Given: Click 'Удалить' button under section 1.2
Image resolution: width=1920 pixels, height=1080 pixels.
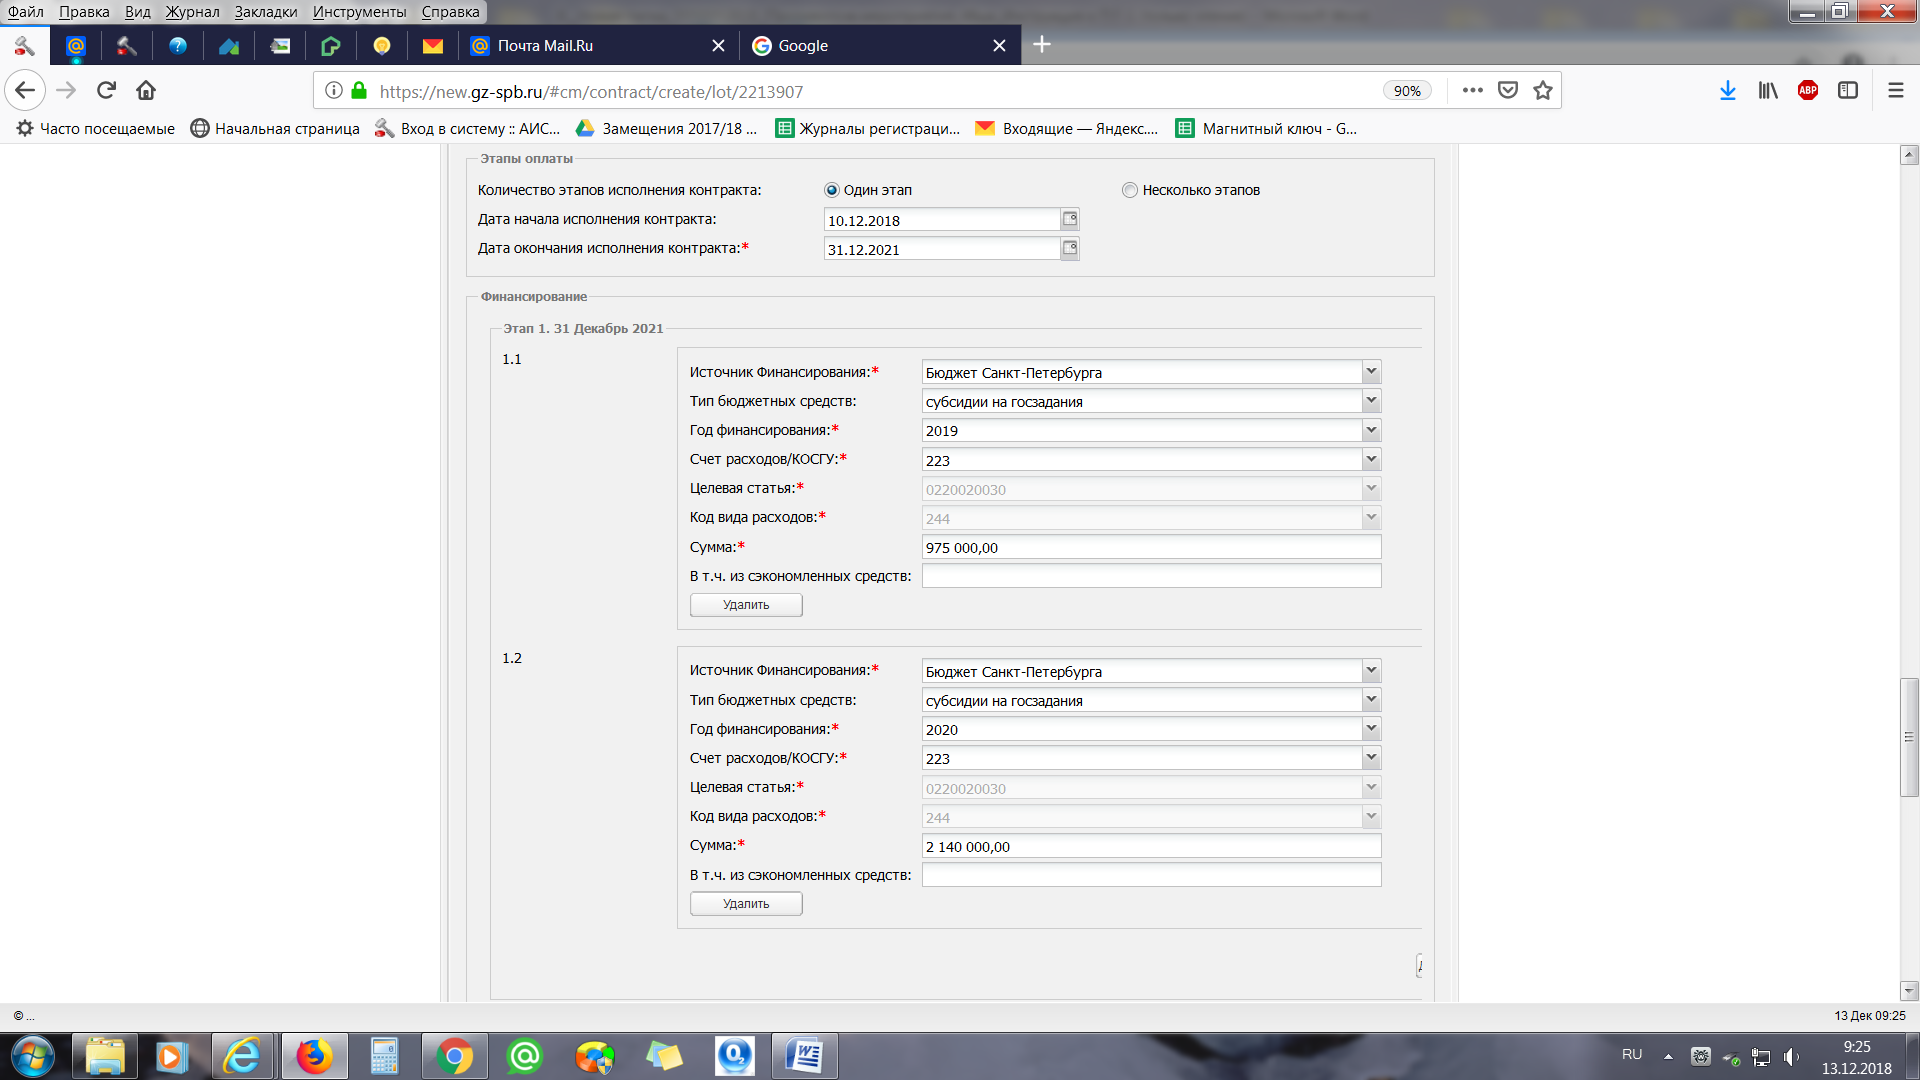Looking at the screenshot, I should point(746,904).
